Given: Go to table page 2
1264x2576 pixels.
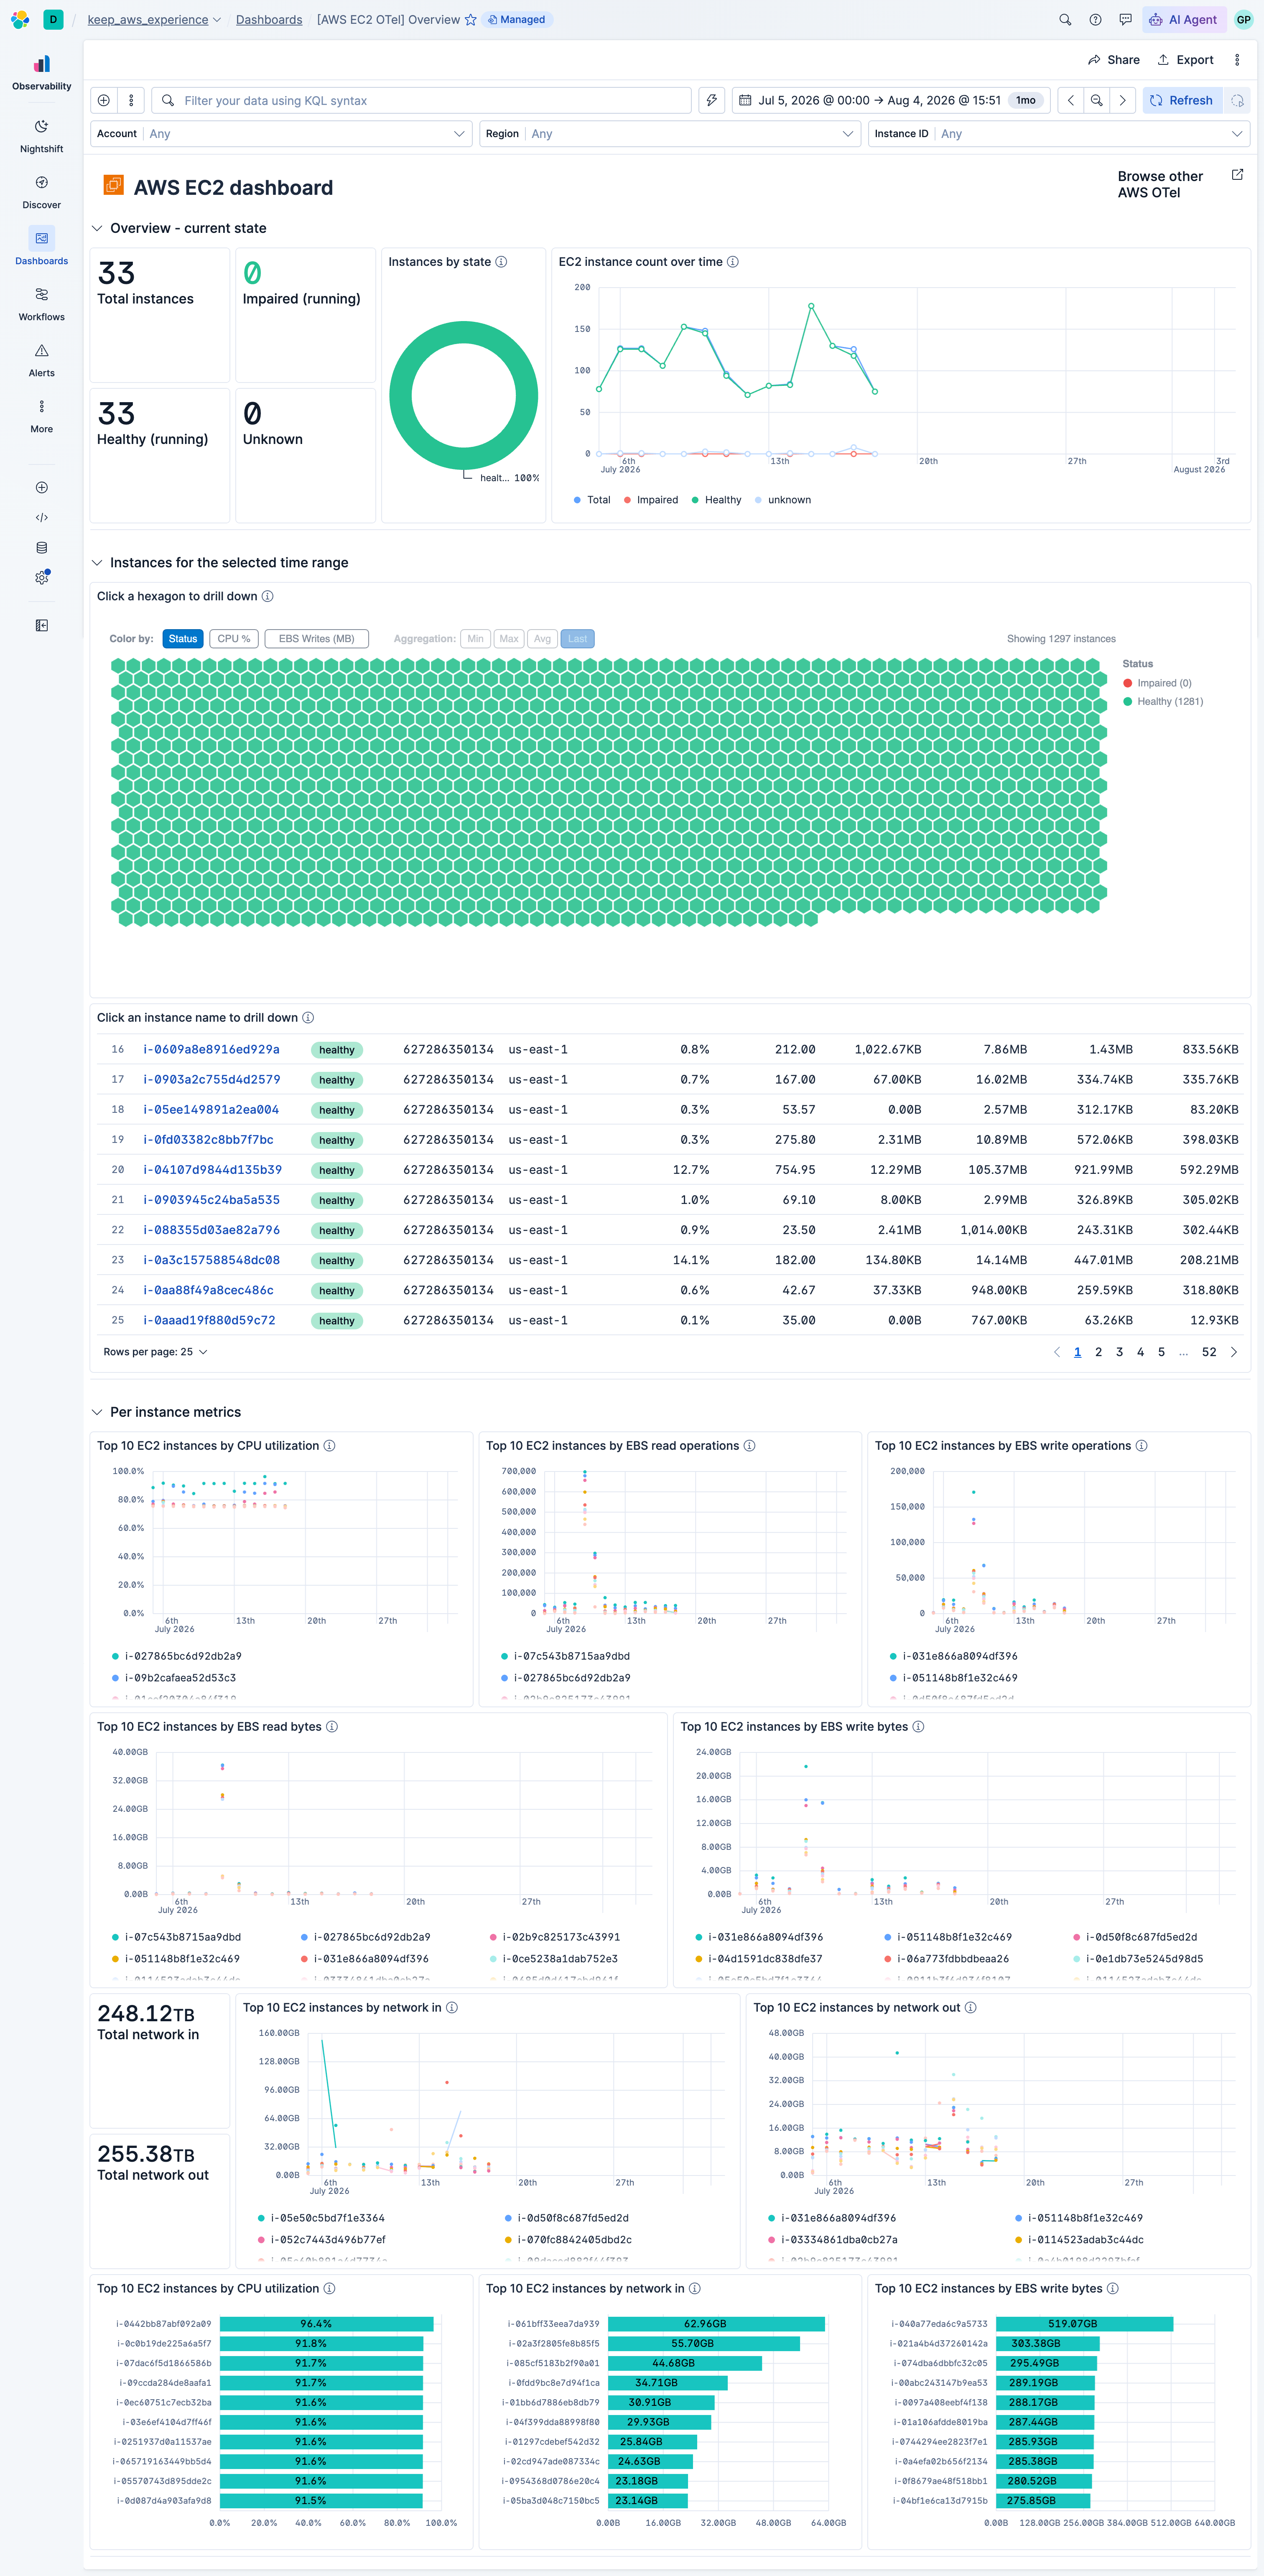Looking at the screenshot, I should pos(1098,1352).
